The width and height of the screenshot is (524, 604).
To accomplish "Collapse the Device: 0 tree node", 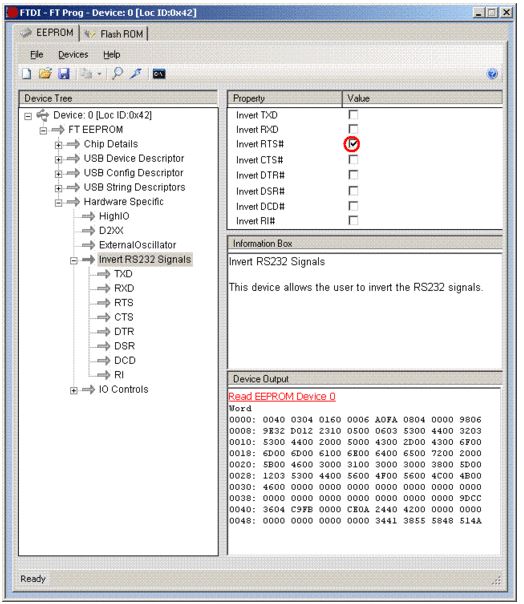I will pyautogui.click(x=28, y=116).
